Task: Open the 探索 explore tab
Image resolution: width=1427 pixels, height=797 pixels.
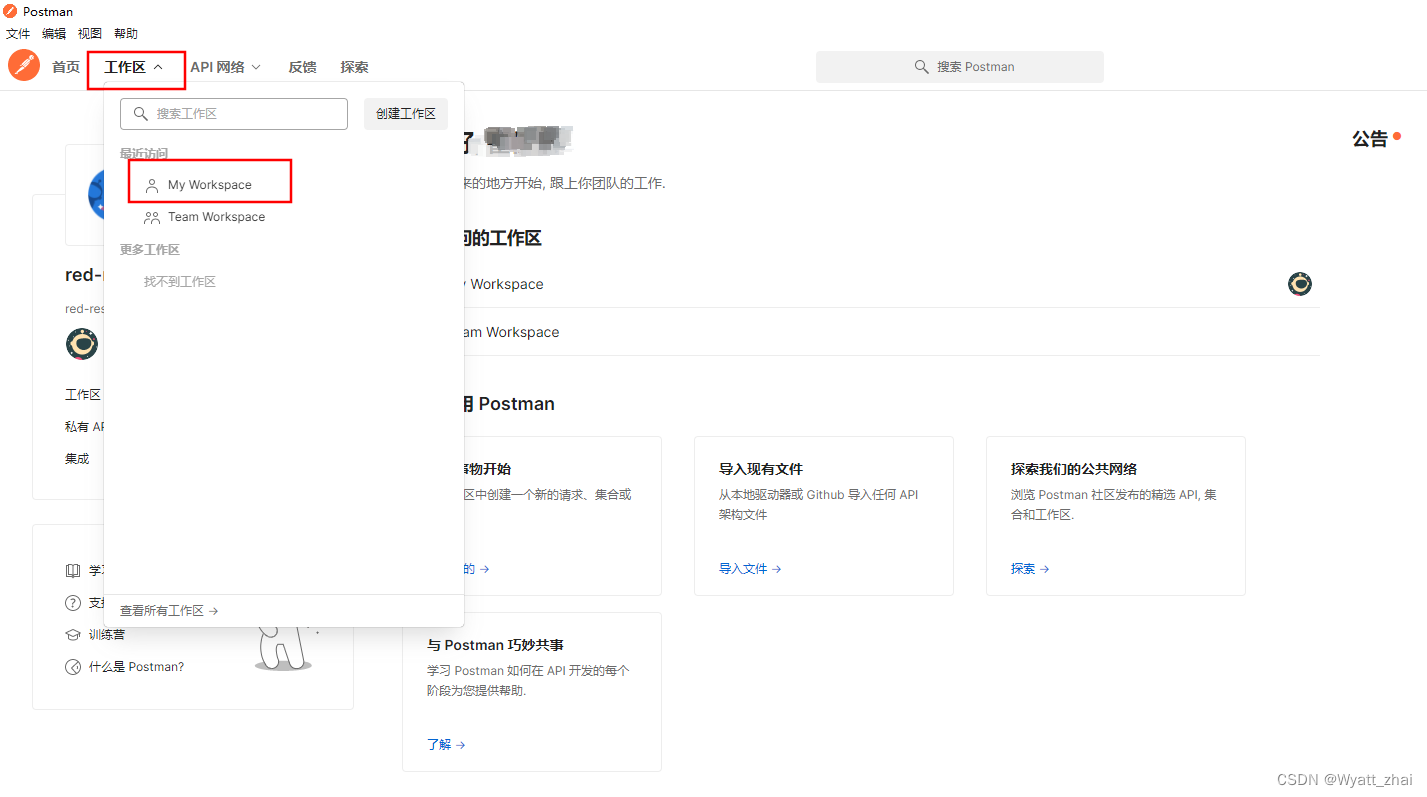Action: pyautogui.click(x=354, y=67)
